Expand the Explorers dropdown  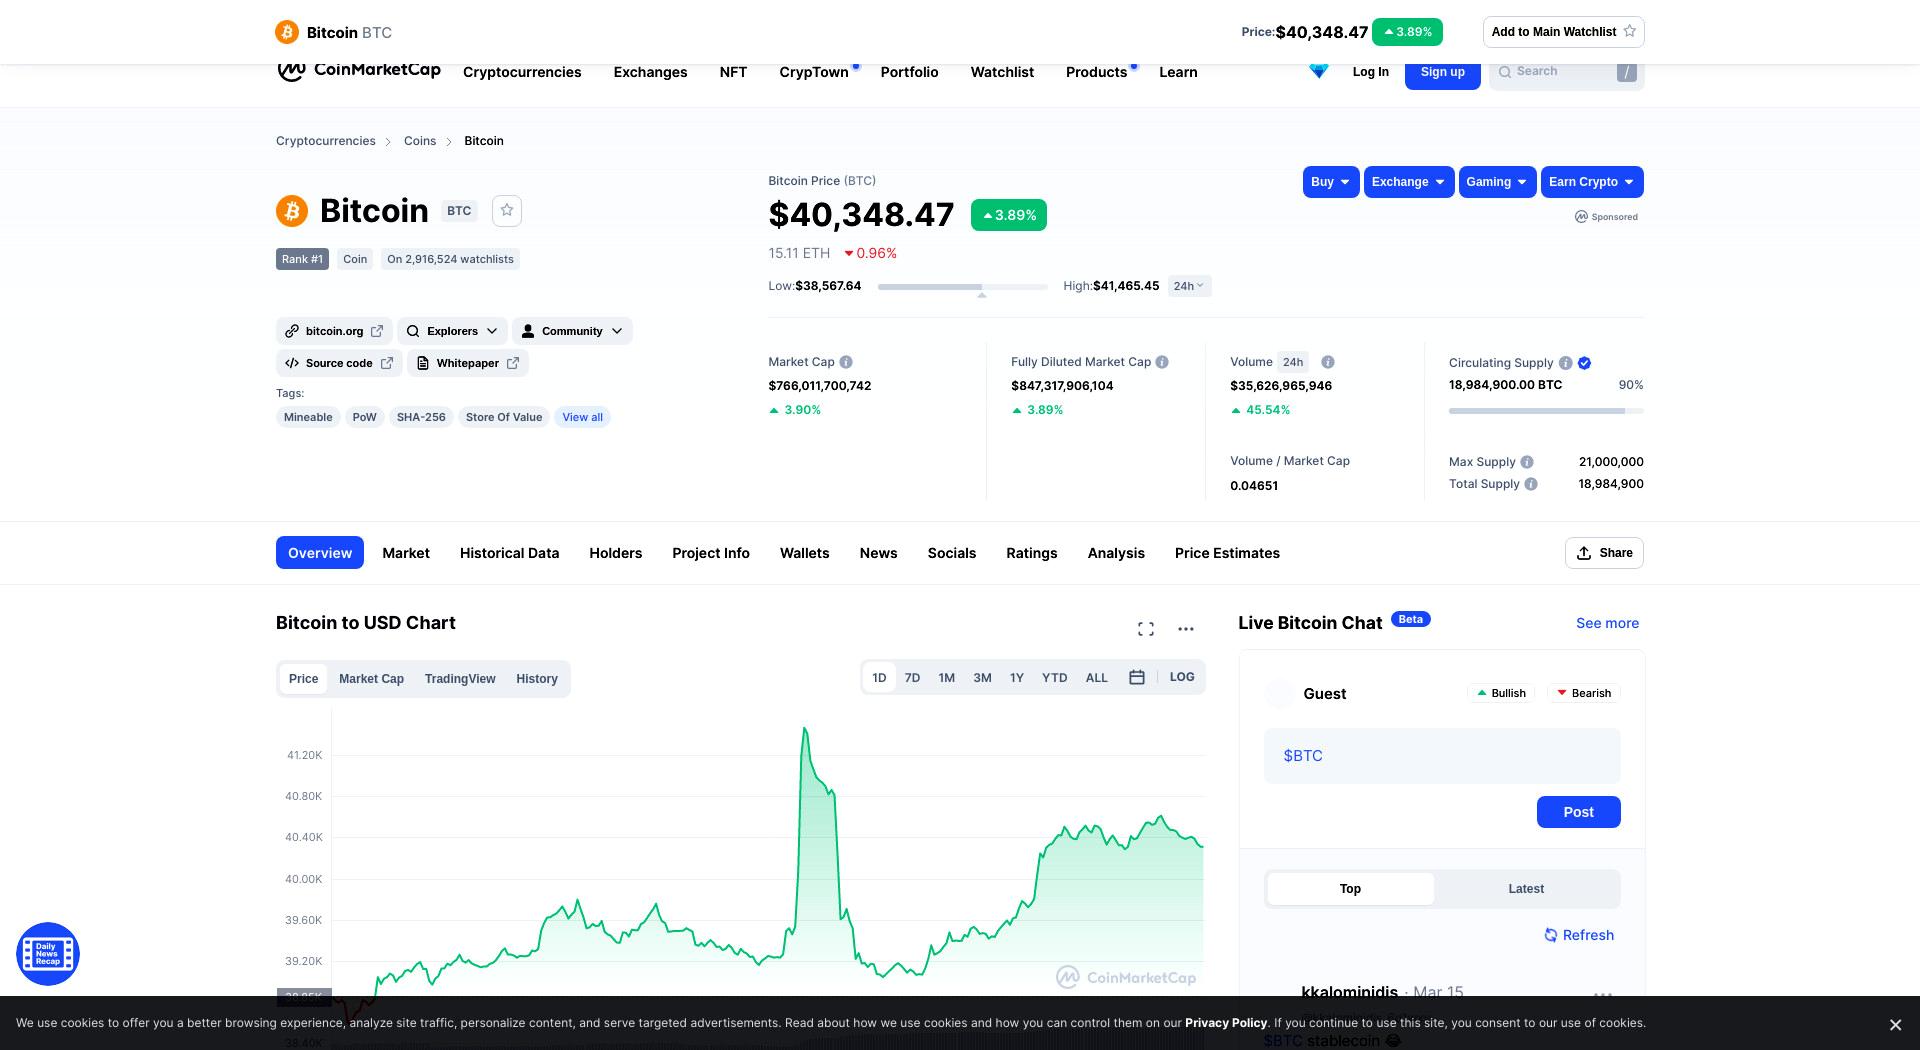(452, 331)
